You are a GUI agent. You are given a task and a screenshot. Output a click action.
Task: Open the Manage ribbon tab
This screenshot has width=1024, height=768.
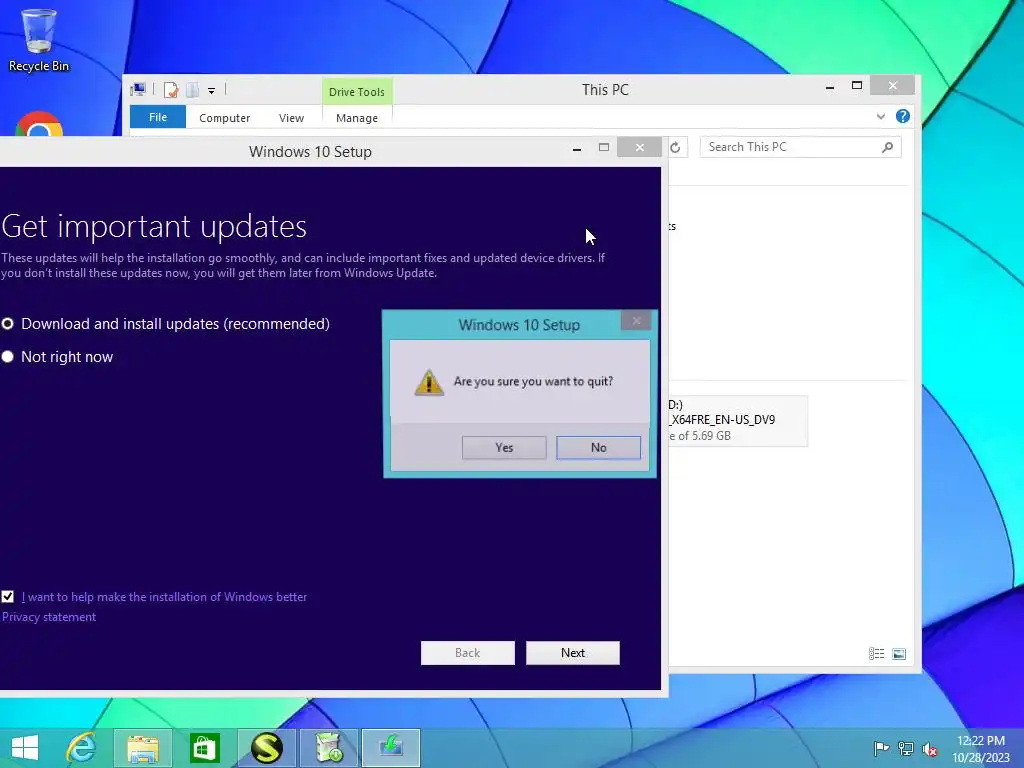click(357, 118)
